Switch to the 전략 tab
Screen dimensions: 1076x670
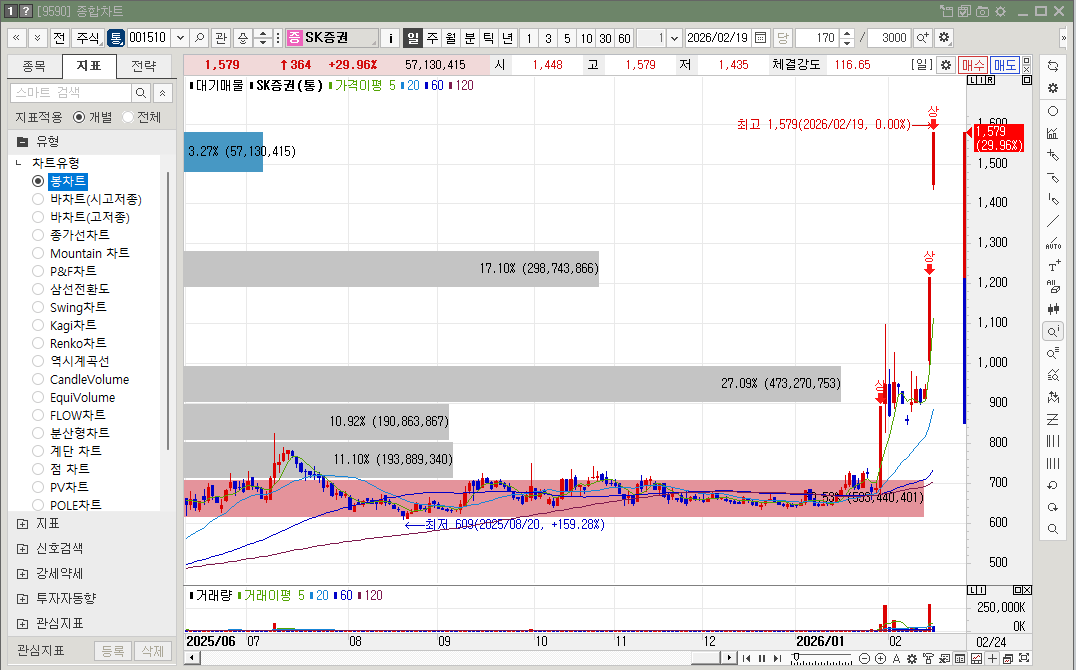point(143,66)
